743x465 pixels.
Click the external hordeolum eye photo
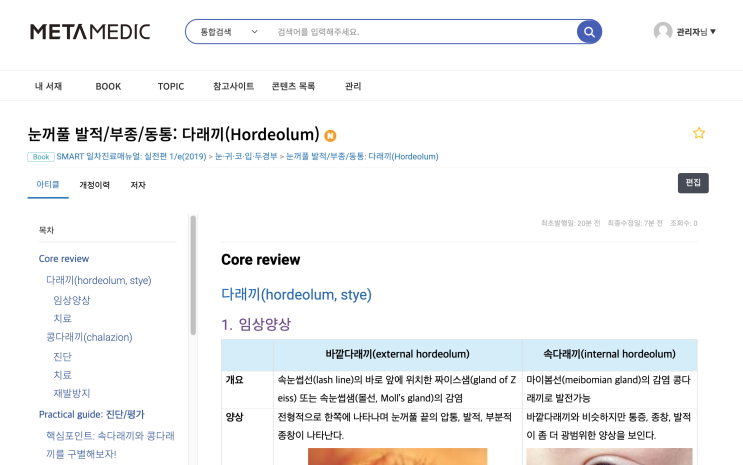398,456
